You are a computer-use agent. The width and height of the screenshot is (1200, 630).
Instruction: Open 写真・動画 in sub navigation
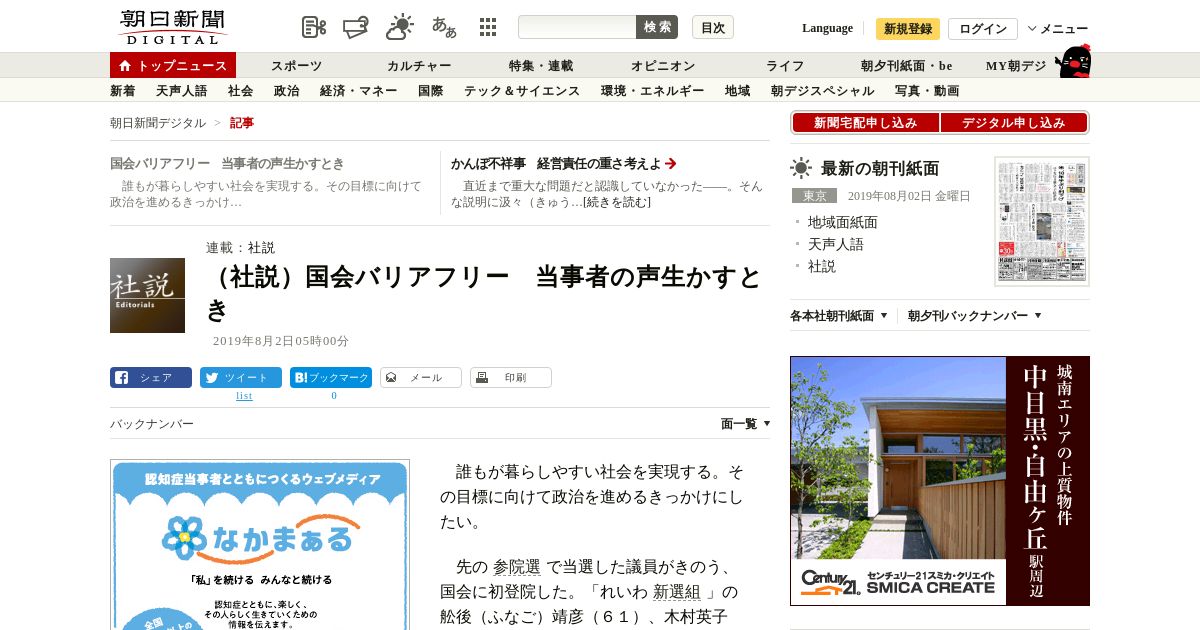coord(927,91)
